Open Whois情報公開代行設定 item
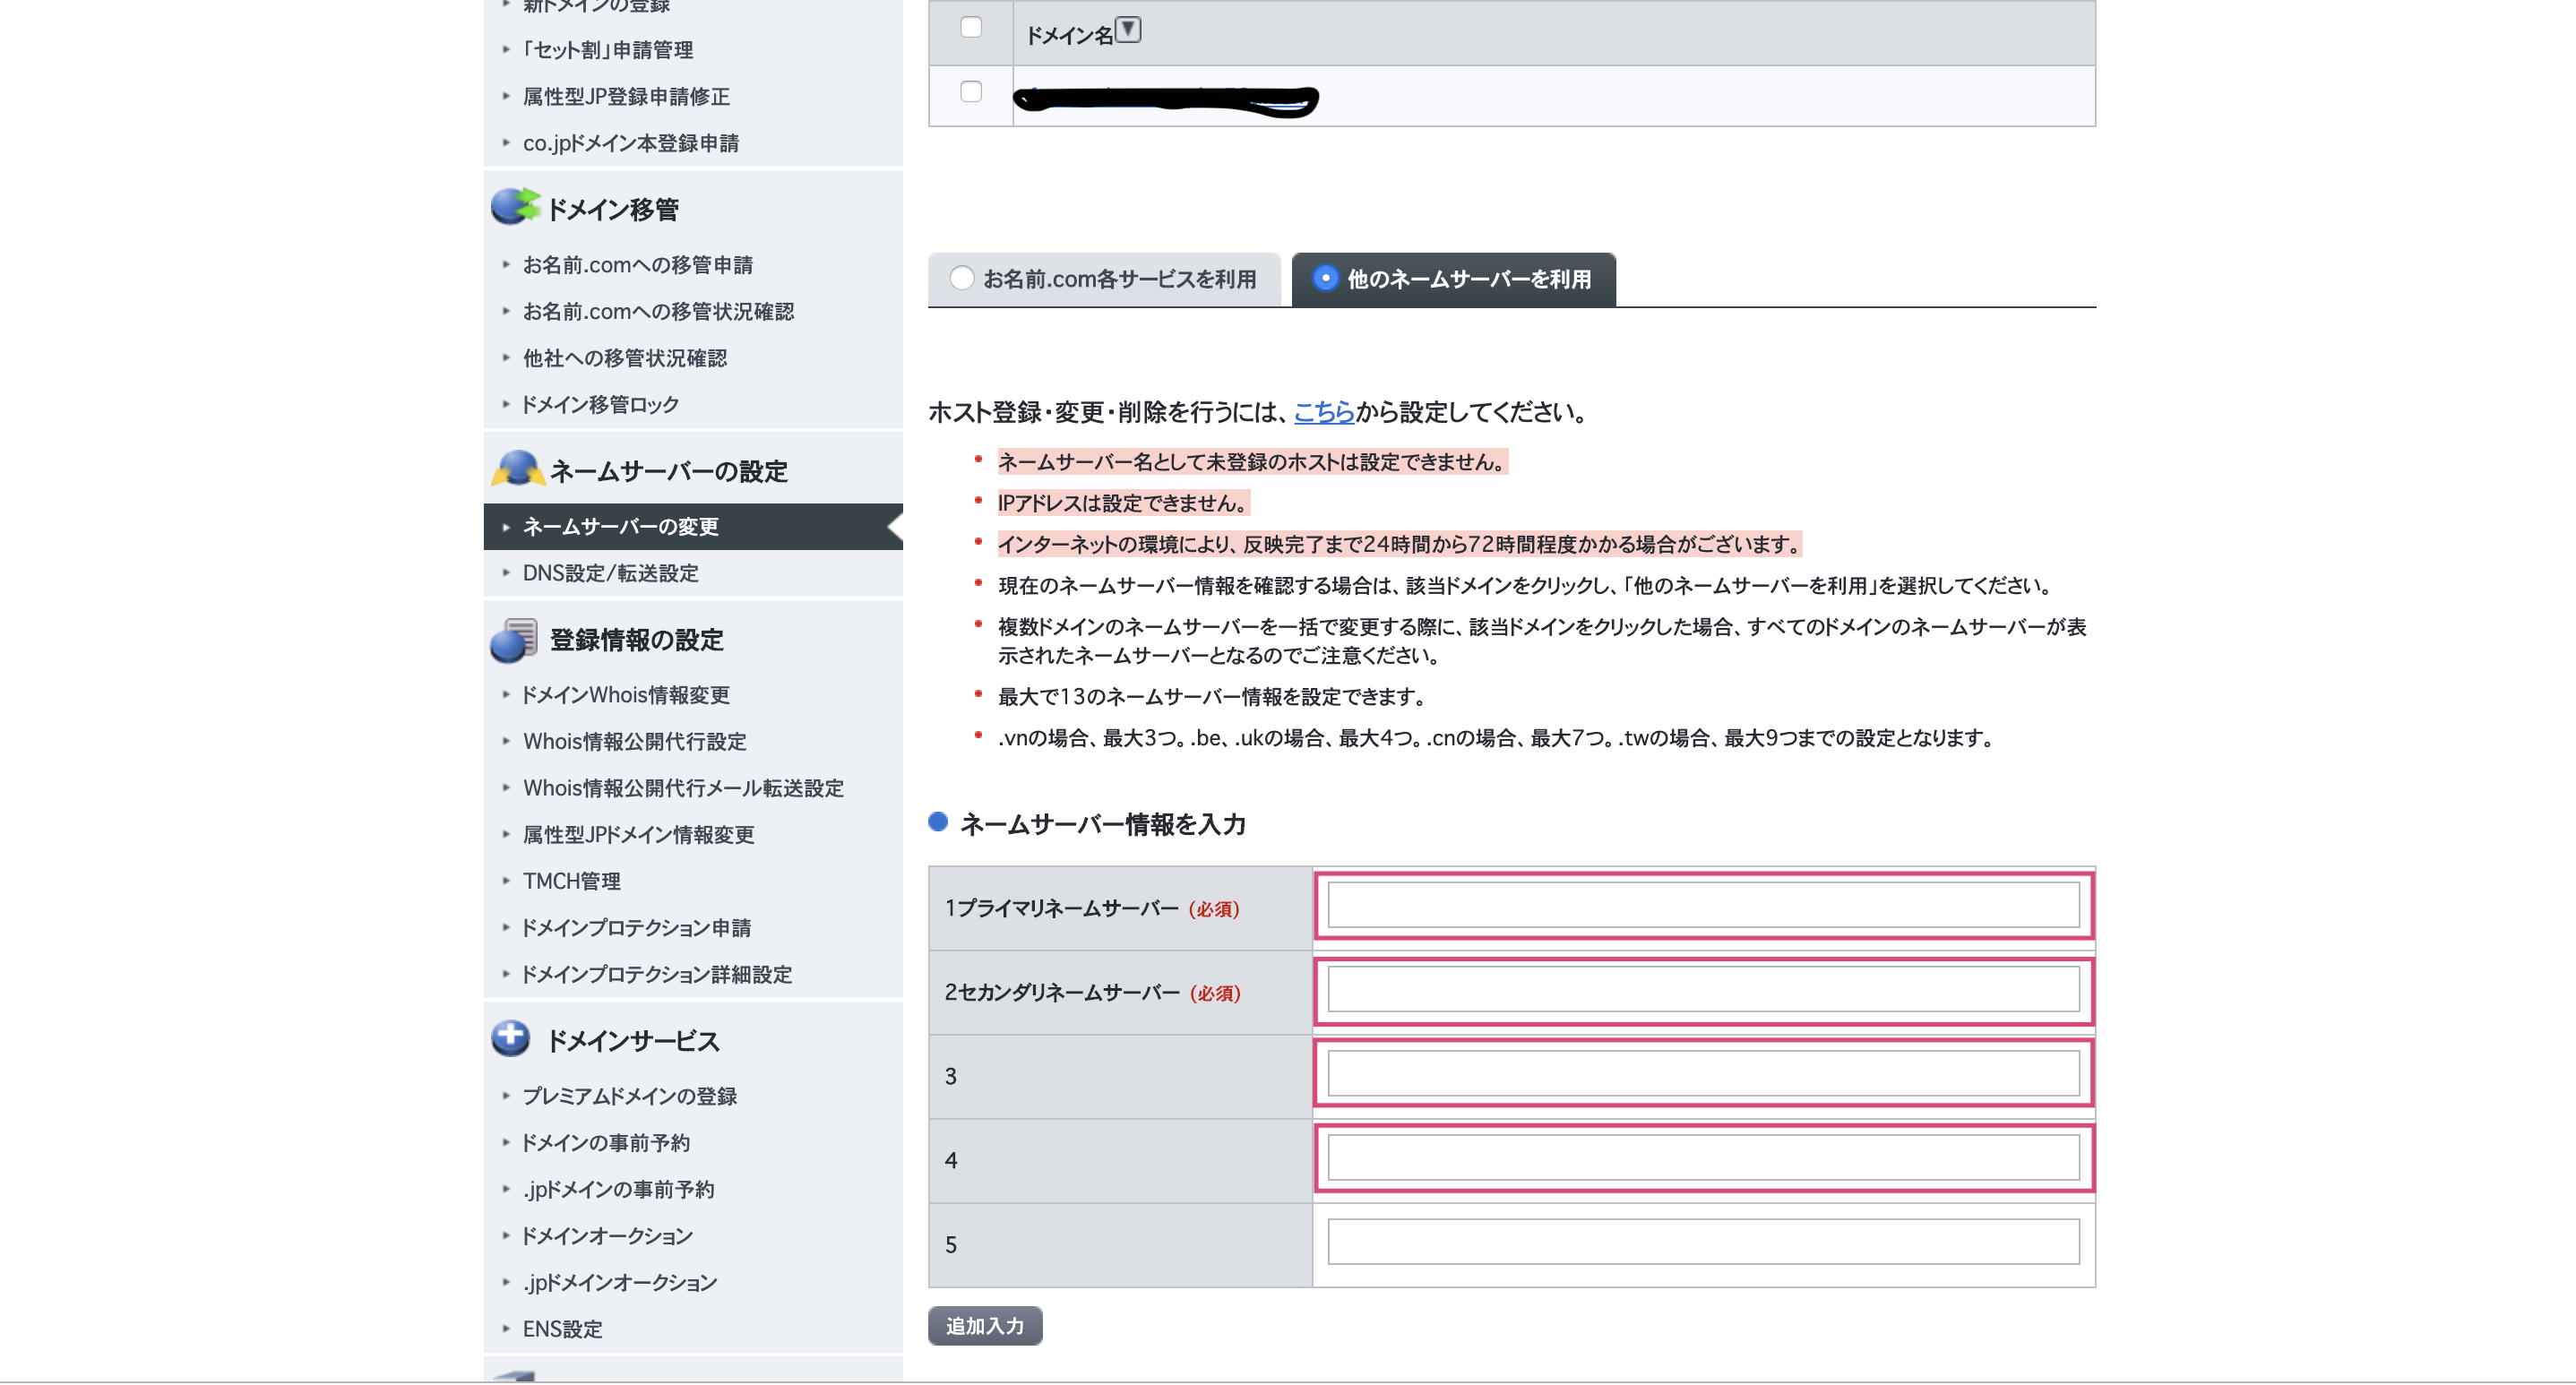The width and height of the screenshot is (2576, 1385). click(x=635, y=742)
